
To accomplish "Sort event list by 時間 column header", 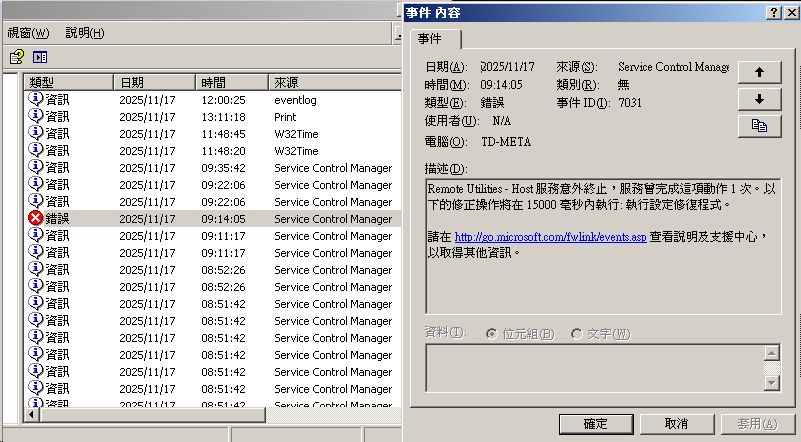I will pos(232,82).
